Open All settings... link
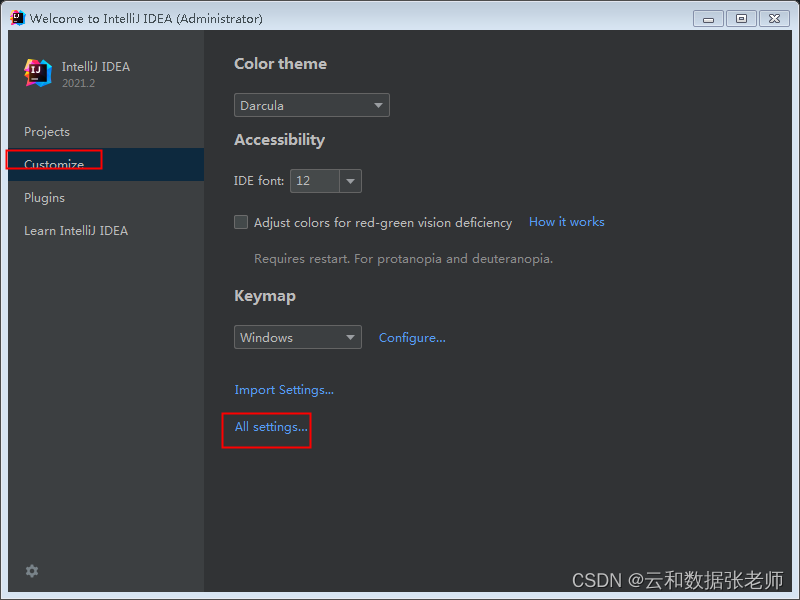Viewport: 800px width, 600px height. (271, 427)
